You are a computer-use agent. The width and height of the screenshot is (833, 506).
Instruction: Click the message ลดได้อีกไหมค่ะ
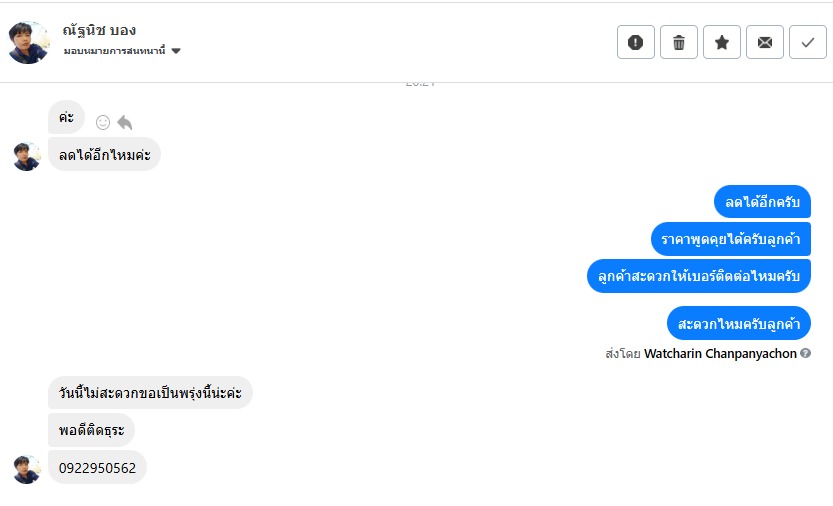[x=104, y=154]
